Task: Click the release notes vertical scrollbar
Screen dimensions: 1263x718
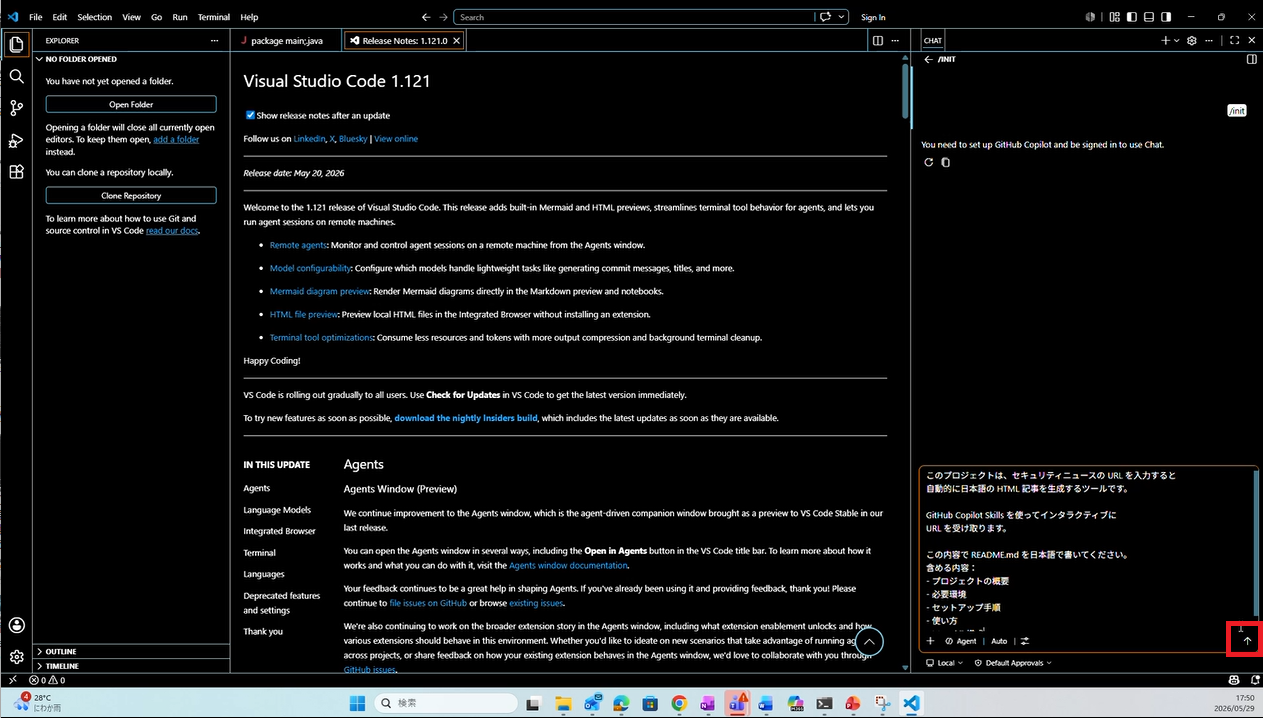Action: 906,92
